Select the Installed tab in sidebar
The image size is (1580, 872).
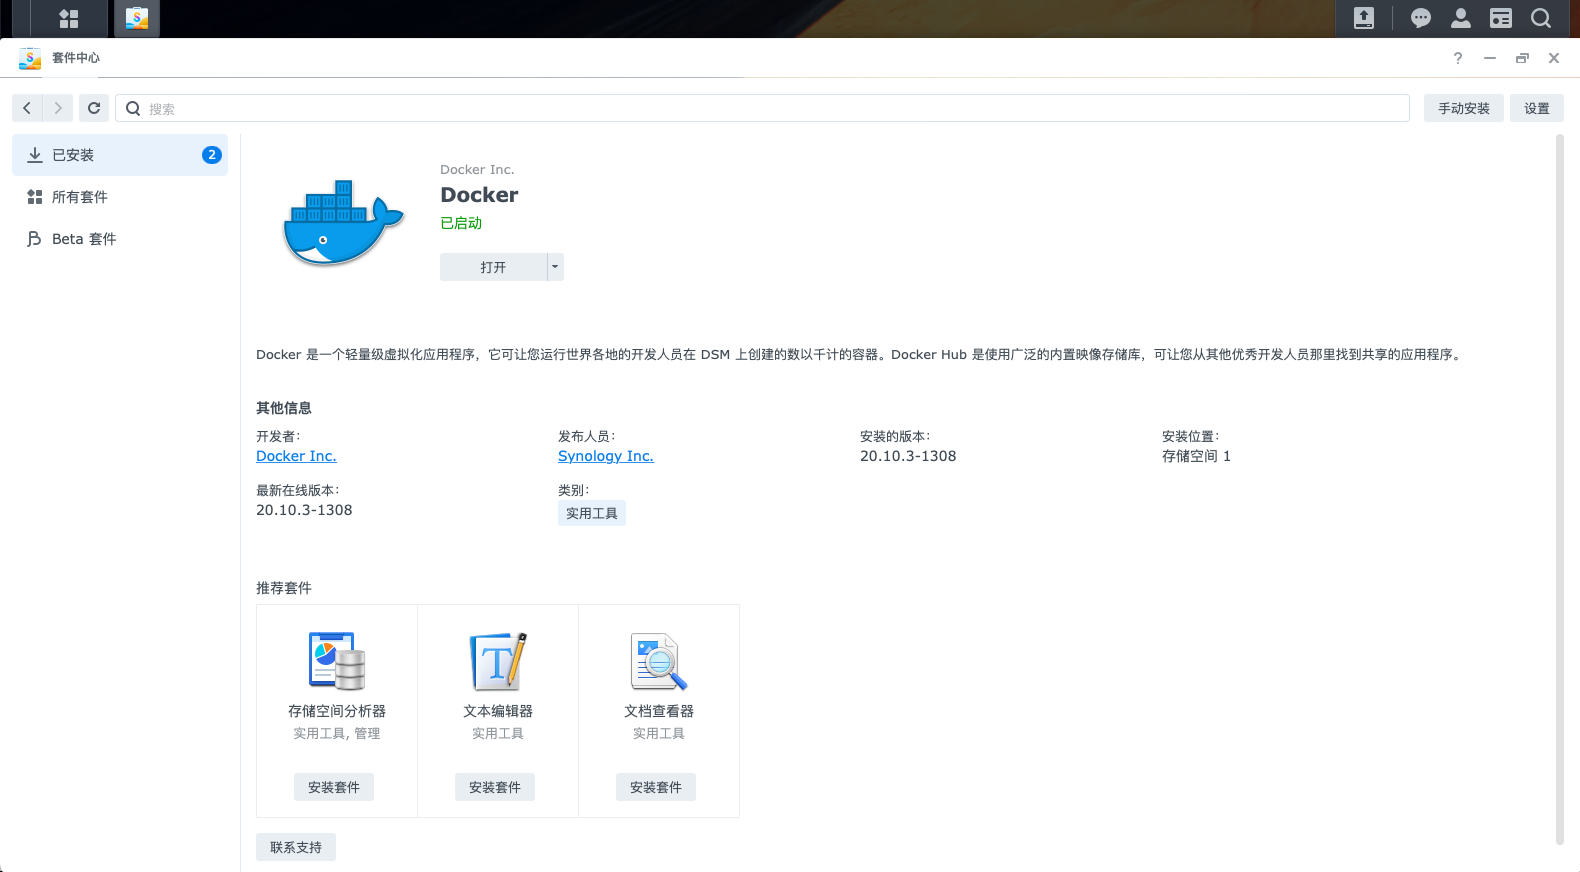tap(120, 155)
